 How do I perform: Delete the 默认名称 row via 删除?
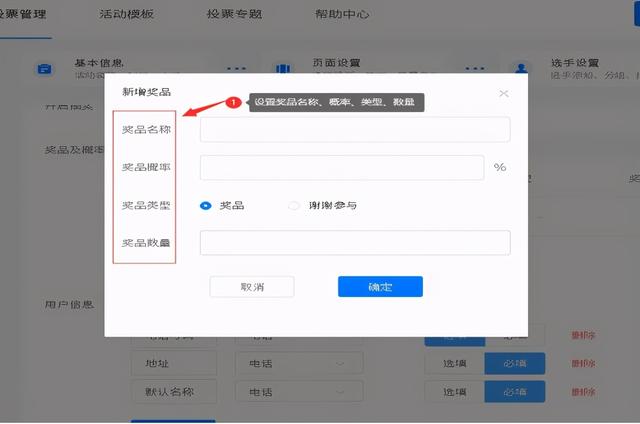coord(583,392)
